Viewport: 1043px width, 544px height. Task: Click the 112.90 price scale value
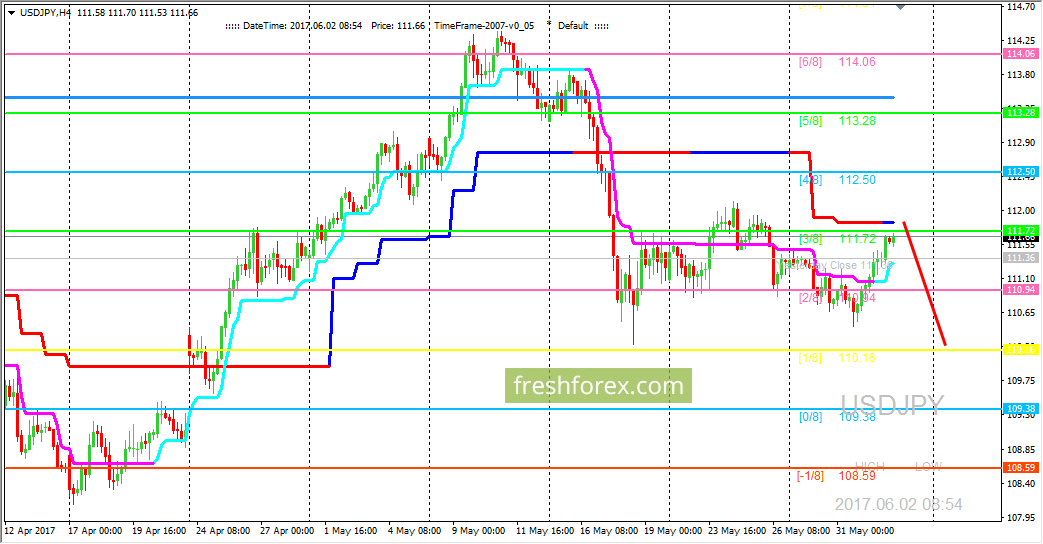[1021, 143]
